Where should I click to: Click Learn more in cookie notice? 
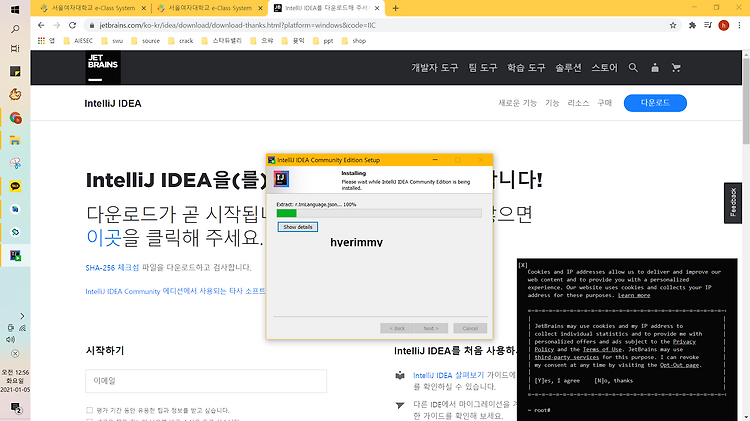pyautogui.click(x=634, y=295)
